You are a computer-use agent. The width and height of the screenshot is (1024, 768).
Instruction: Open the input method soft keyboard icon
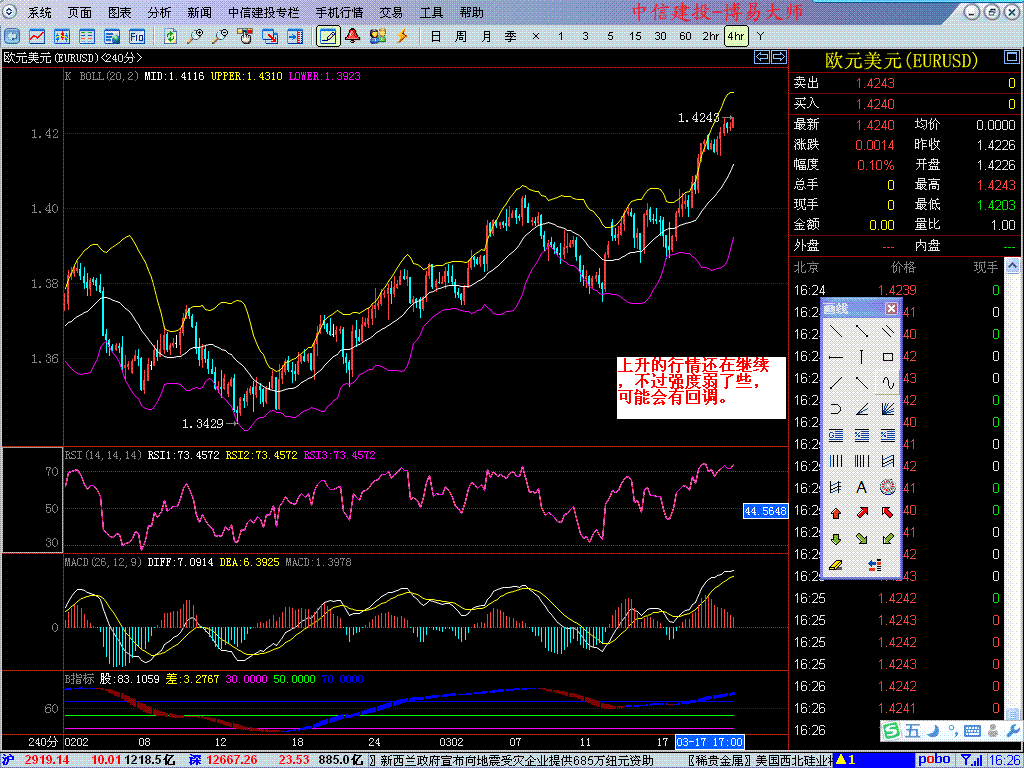[x=971, y=729]
